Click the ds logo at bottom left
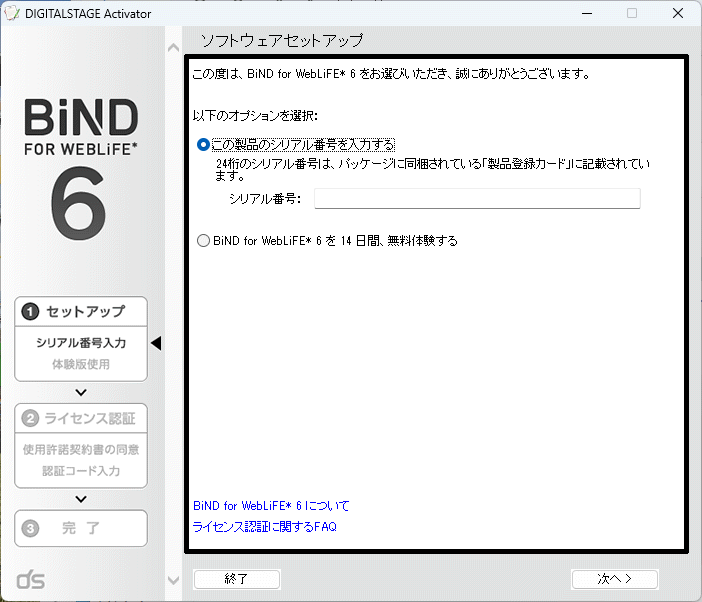The height and width of the screenshot is (602, 702). click(x=30, y=579)
